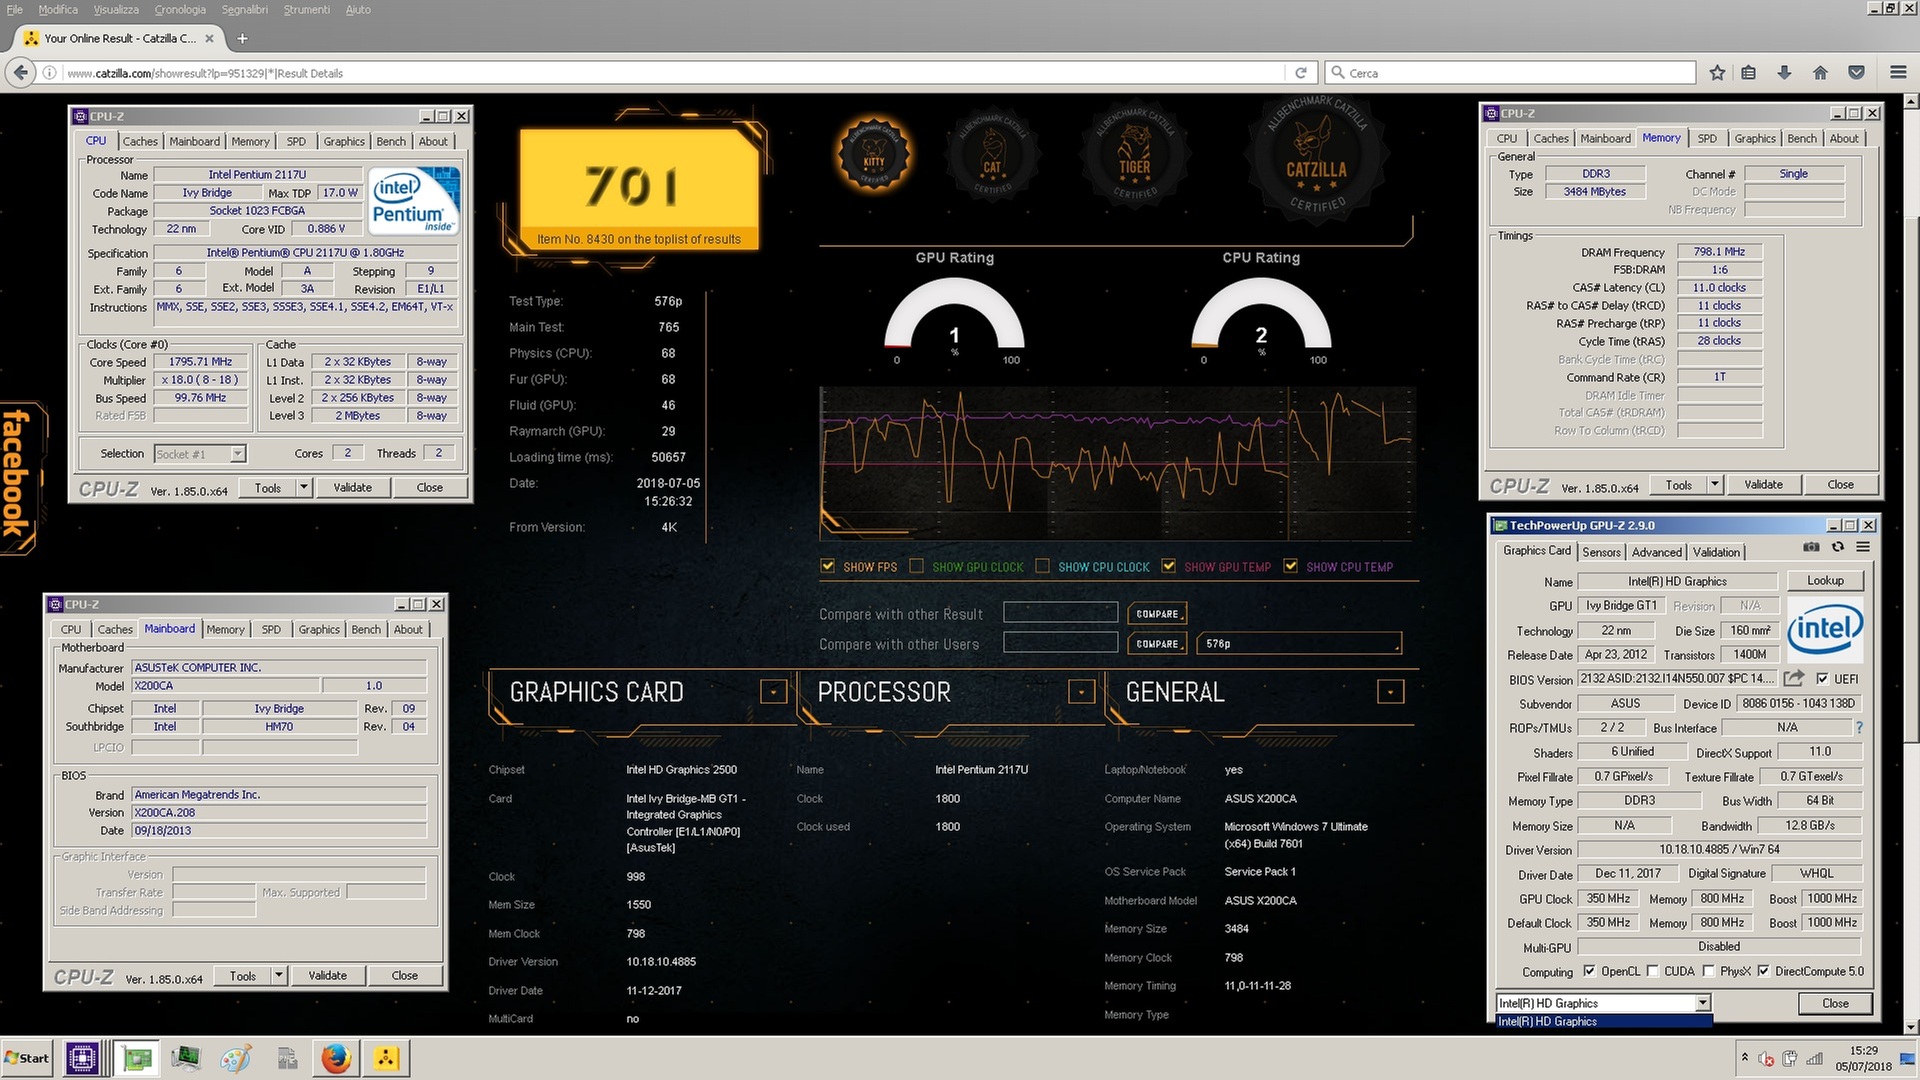Switch to Caches tab in top-left CPU-Z

click(x=140, y=141)
